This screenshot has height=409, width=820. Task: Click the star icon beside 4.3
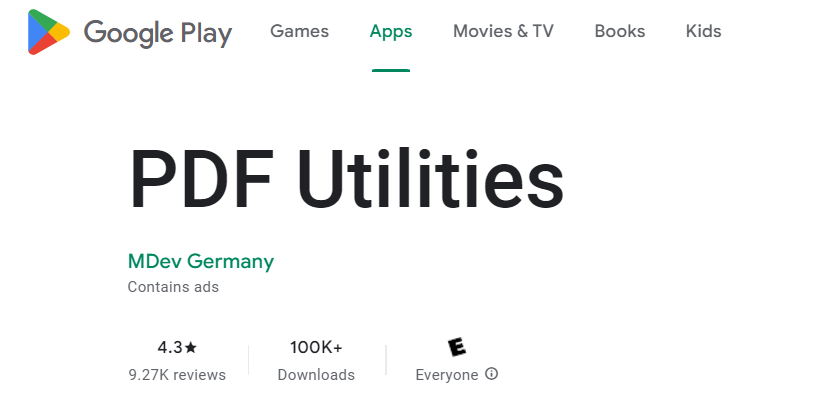click(x=191, y=348)
